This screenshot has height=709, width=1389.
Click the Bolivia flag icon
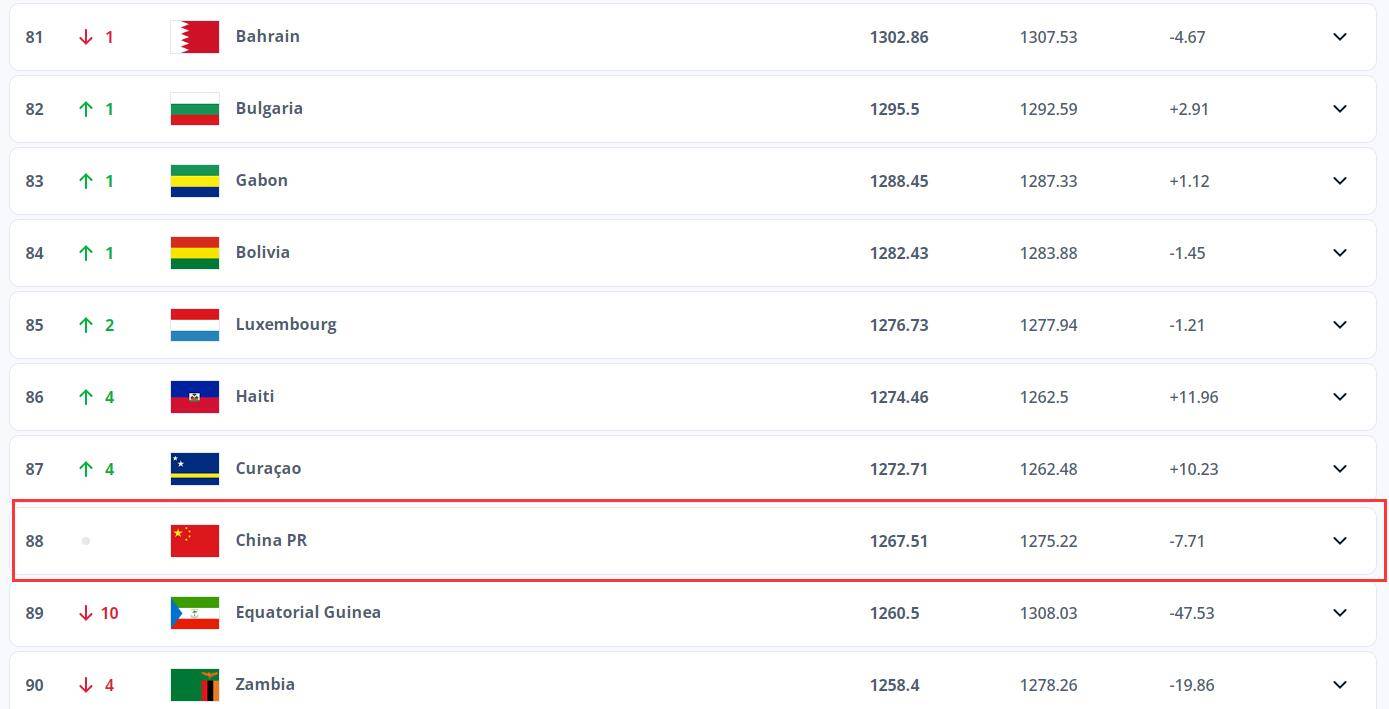(x=195, y=253)
